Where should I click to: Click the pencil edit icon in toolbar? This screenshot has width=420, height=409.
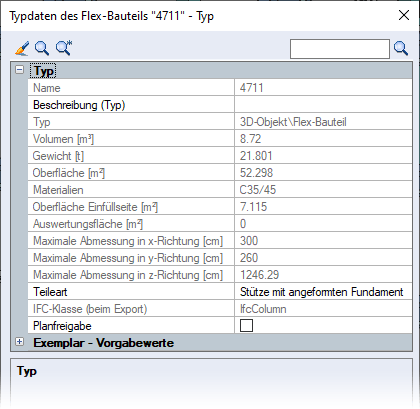(22, 48)
